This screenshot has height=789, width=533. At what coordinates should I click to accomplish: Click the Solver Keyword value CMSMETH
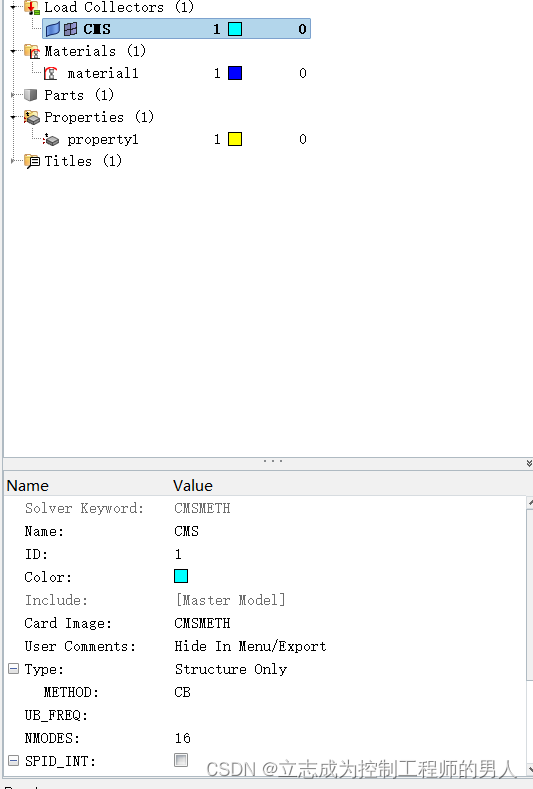(202, 508)
